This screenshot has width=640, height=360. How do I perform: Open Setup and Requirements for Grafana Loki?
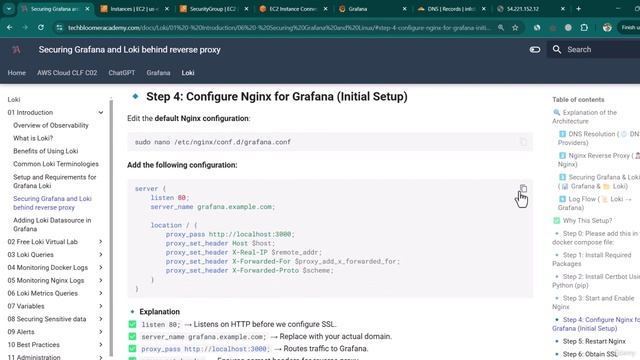55,181
